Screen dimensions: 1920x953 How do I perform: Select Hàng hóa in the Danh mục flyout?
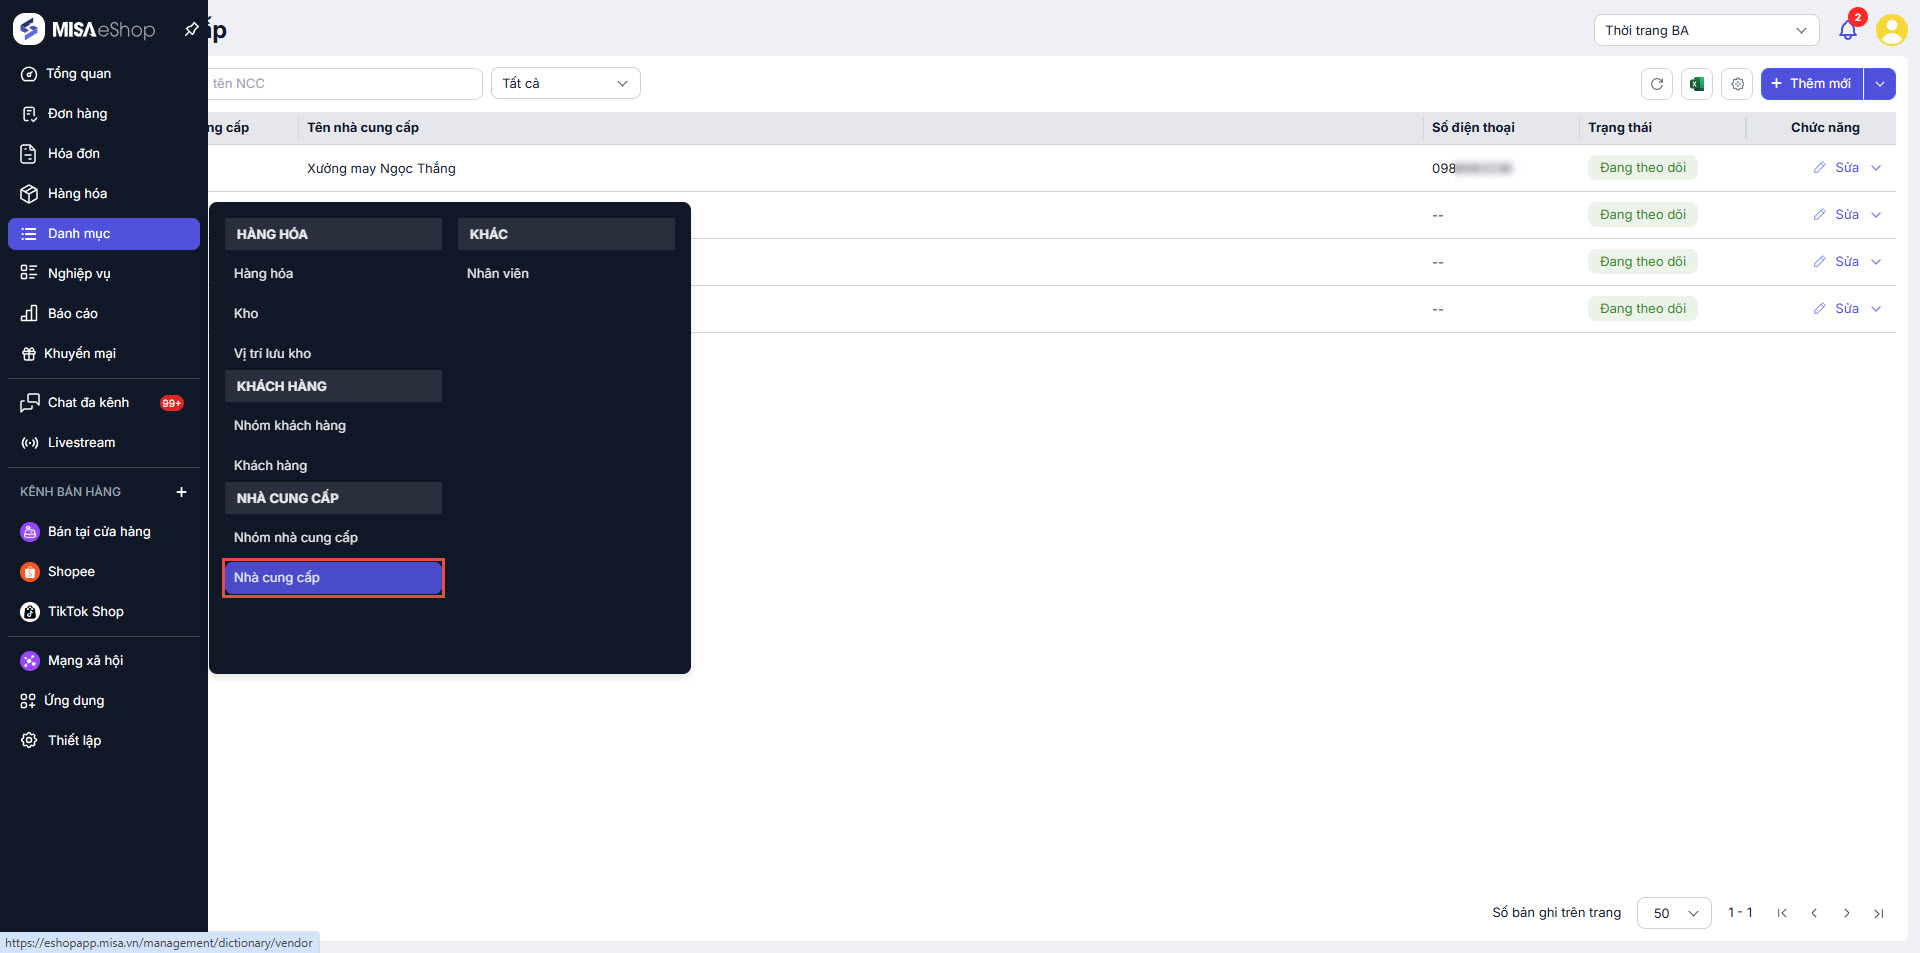click(333, 274)
